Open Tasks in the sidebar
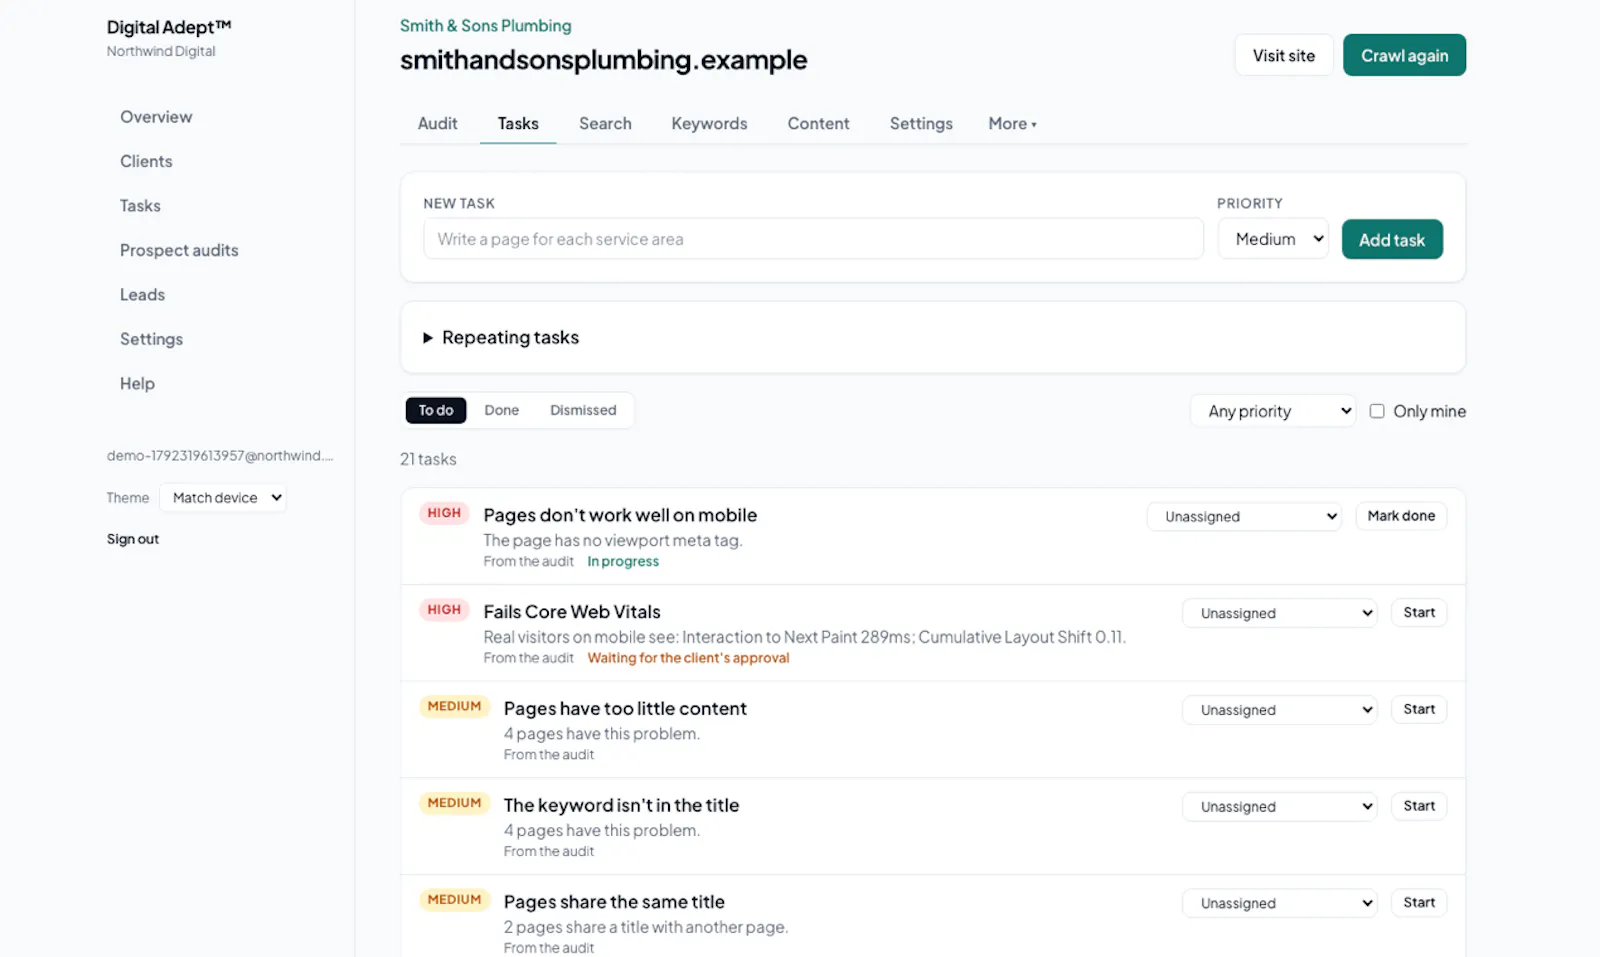 tap(140, 206)
